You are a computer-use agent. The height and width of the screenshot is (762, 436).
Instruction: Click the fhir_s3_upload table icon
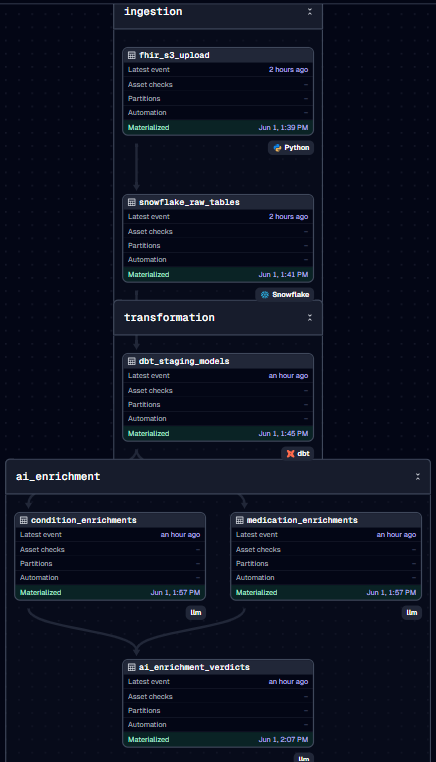(132, 55)
